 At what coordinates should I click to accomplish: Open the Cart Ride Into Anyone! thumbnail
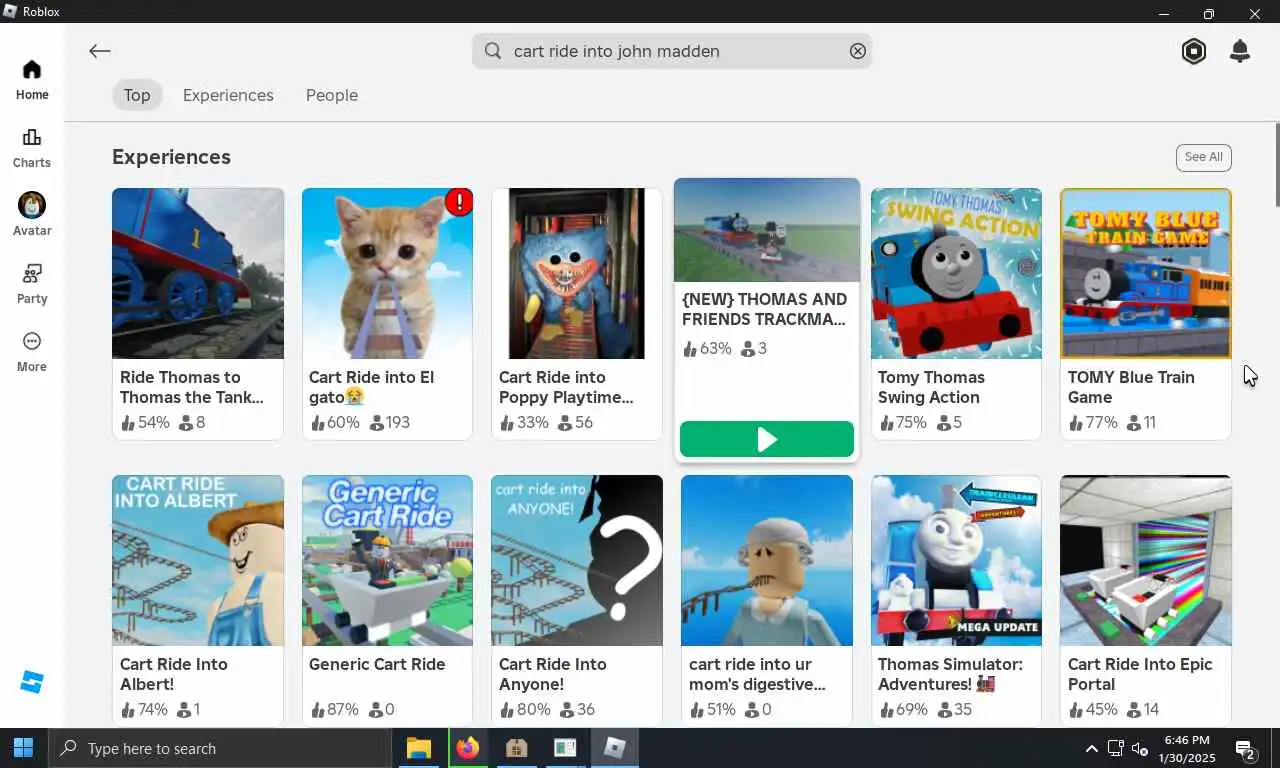point(577,560)
